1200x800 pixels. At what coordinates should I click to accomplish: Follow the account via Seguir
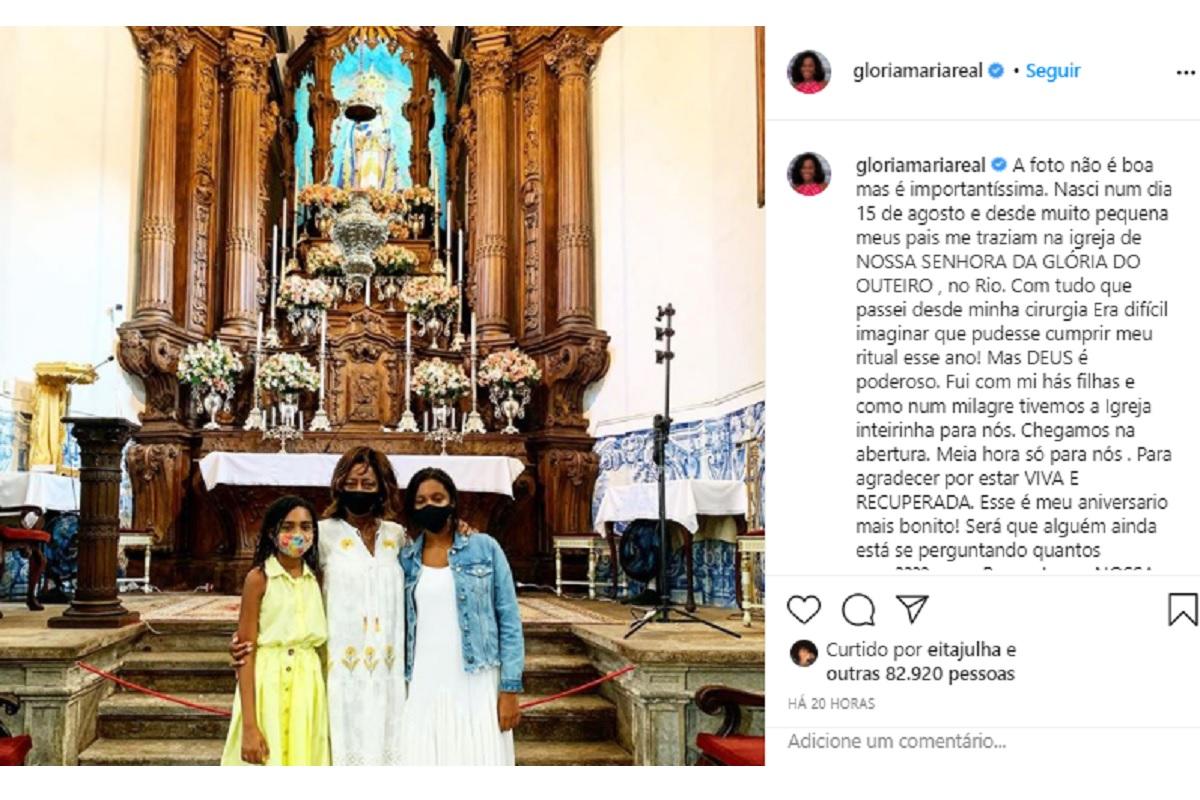[x=1053, y=71]
